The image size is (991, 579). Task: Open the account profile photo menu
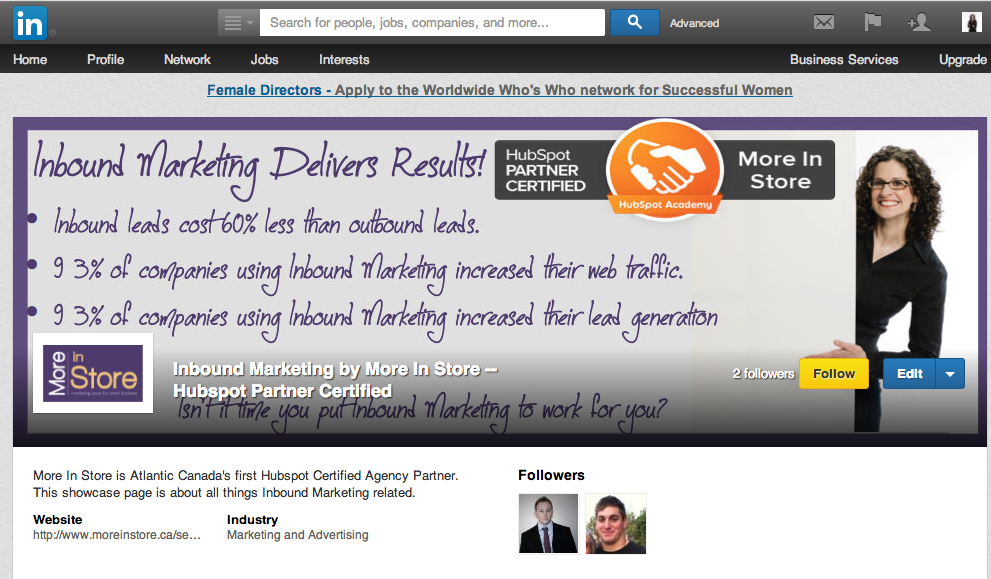(x=971, y=22)
